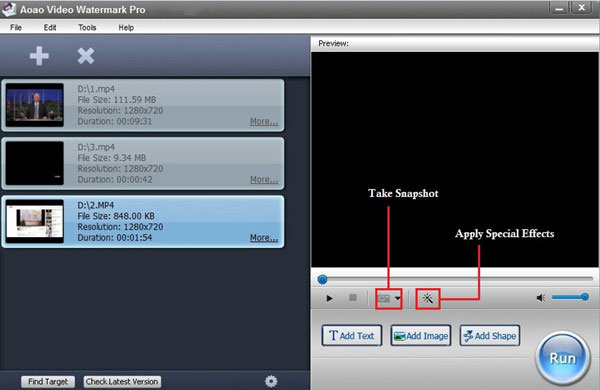Click the preview seek bar handle
600x390 pixels.
point(322,280)
